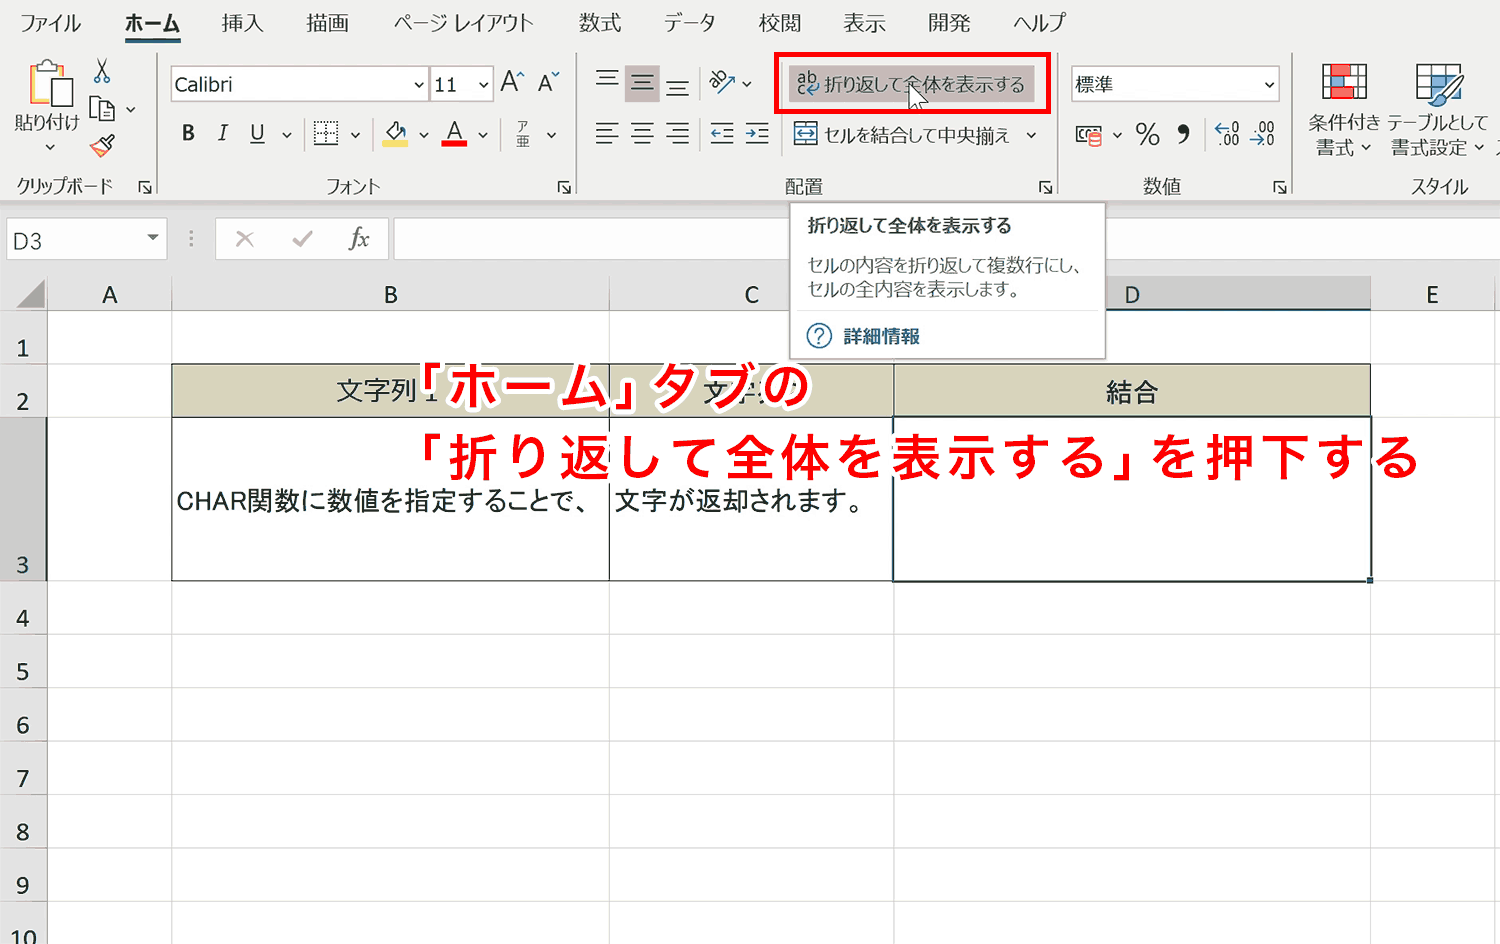Expand the border options dropdown arrow
This screenshot has width=1500, height=944.
tap(355, 135)
